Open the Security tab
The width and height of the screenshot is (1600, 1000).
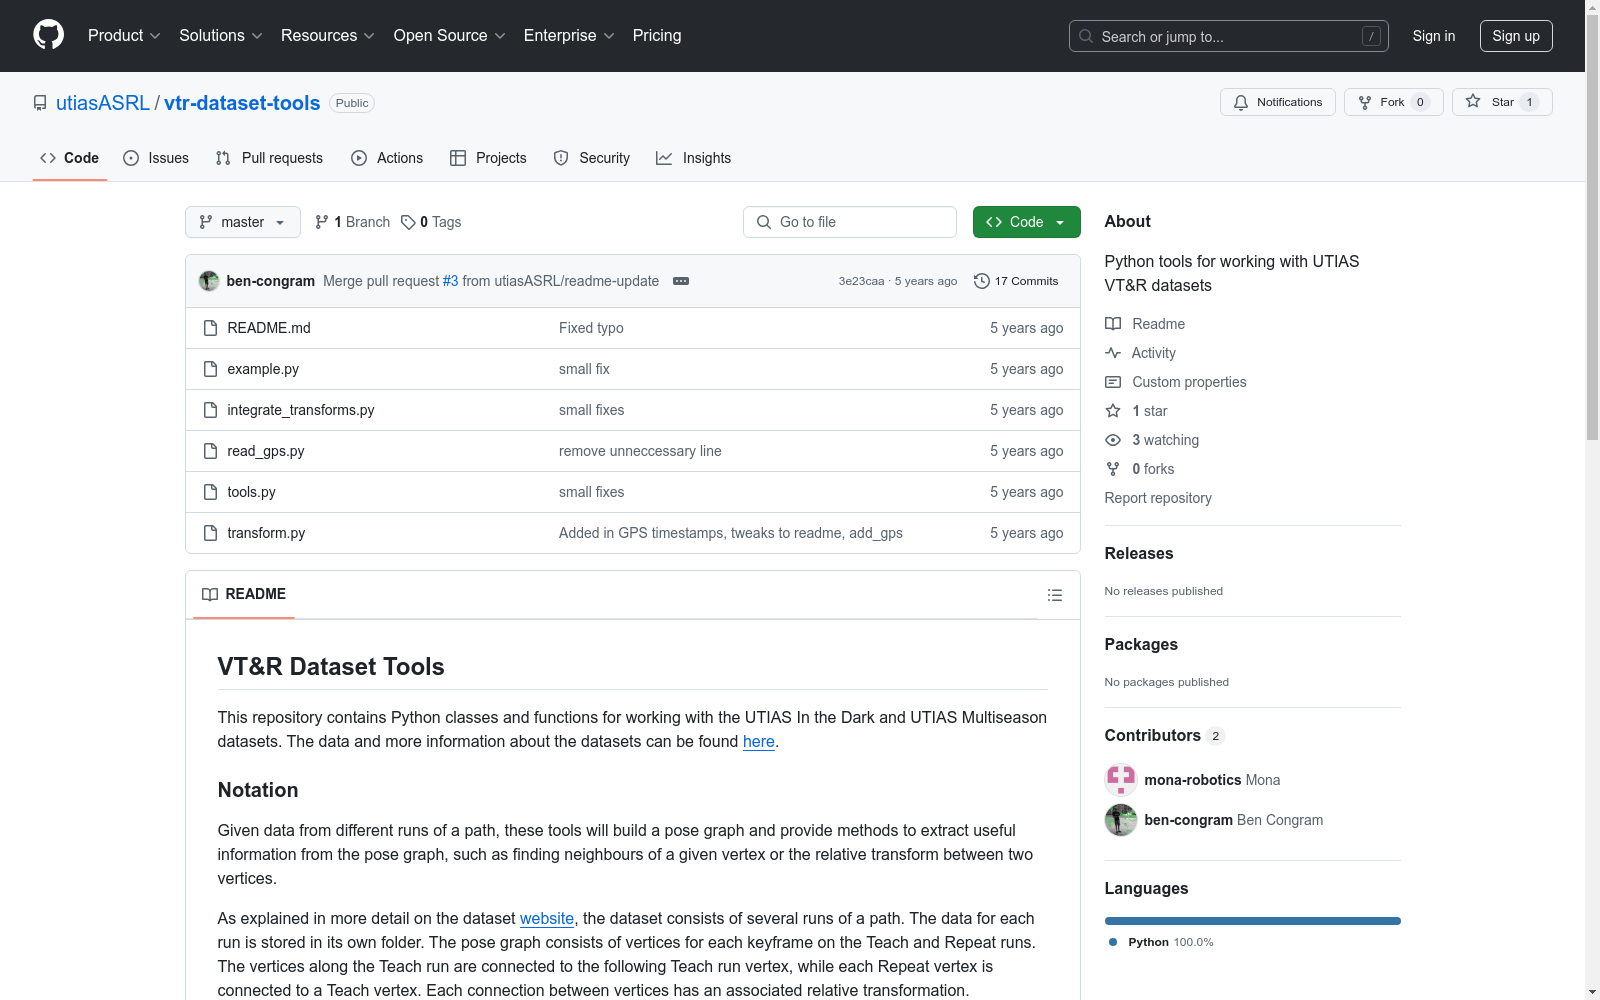click(x=592, y=158)
